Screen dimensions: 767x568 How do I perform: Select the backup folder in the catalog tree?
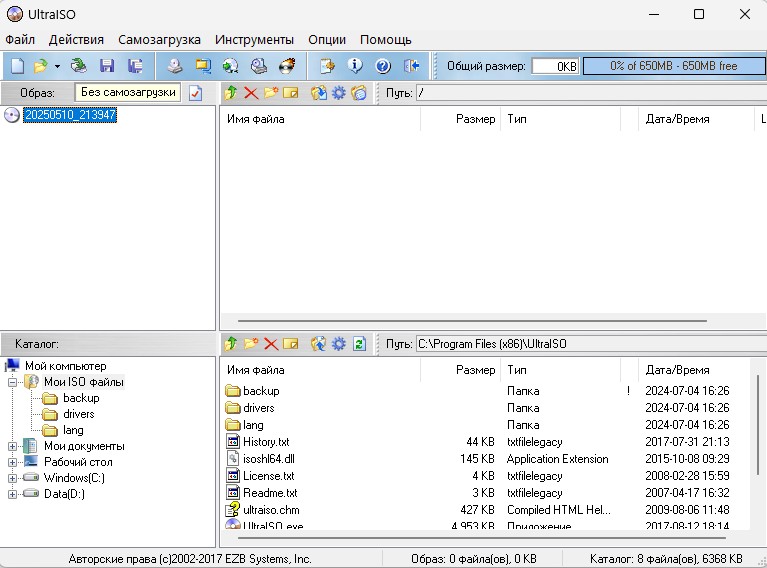point(81,398)
